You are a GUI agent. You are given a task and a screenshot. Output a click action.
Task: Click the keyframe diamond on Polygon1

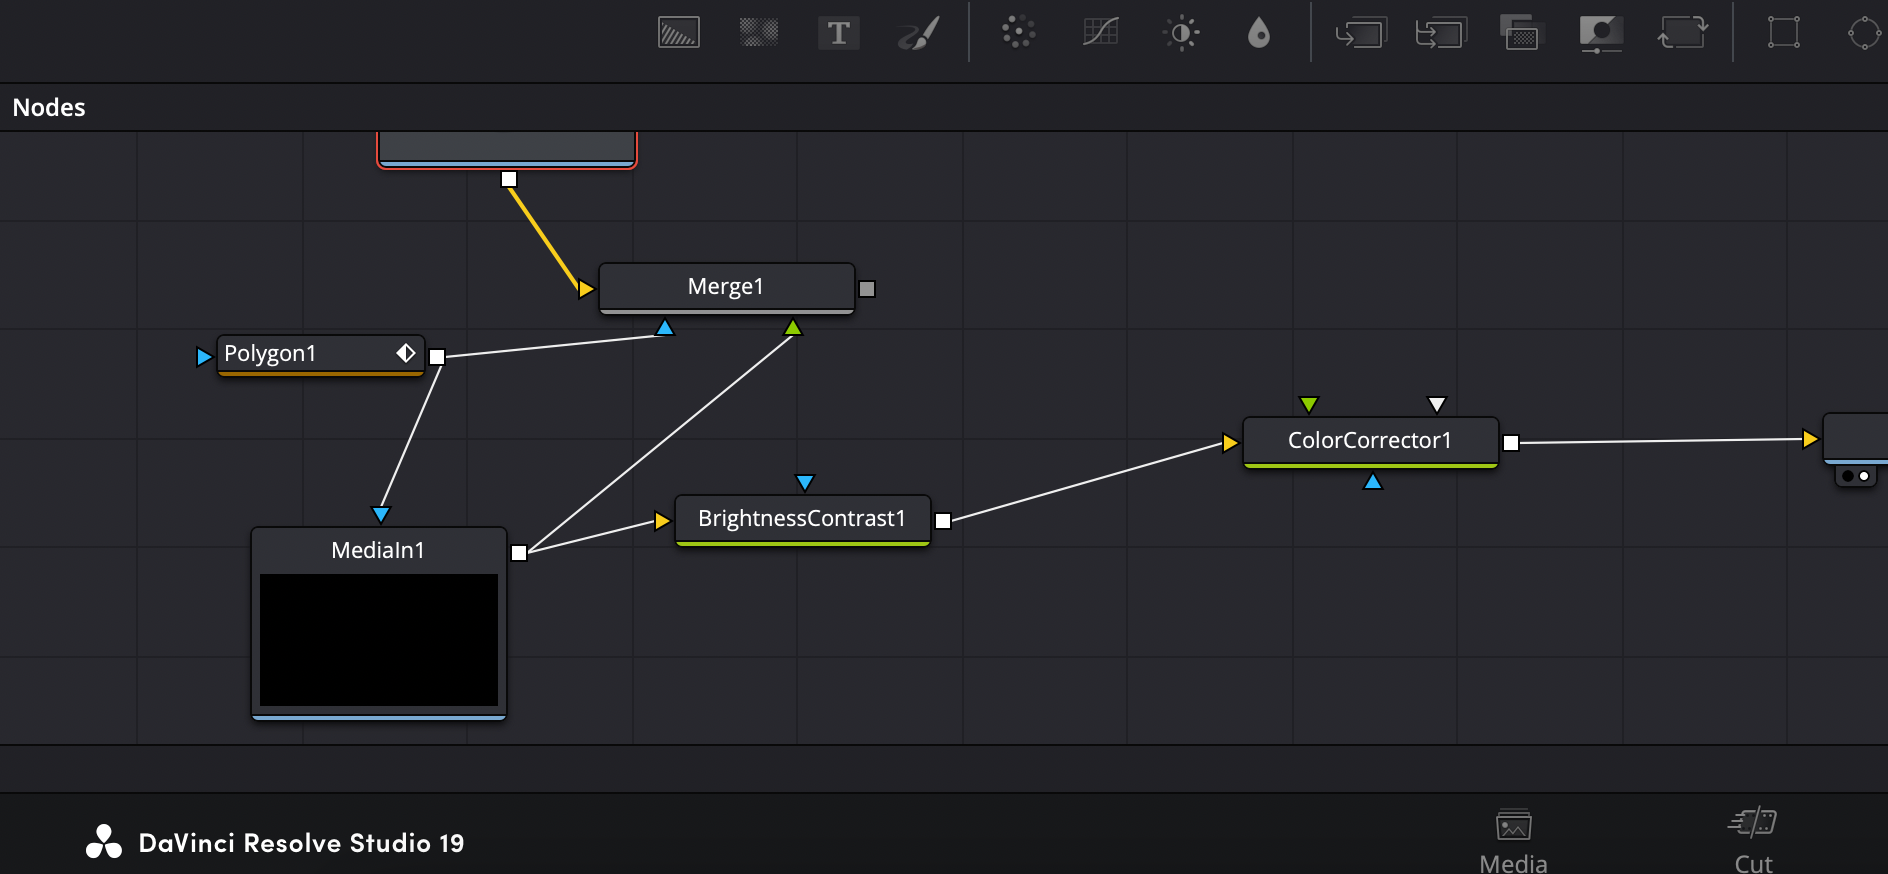[x=405, y=353]
